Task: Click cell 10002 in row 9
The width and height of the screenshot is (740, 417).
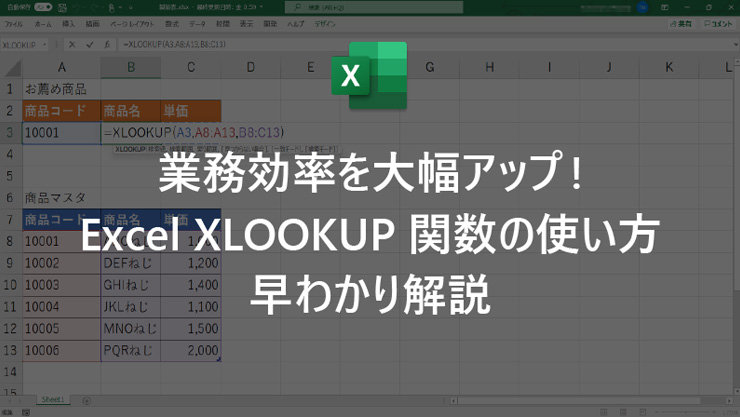Action: tap(61, 263)
